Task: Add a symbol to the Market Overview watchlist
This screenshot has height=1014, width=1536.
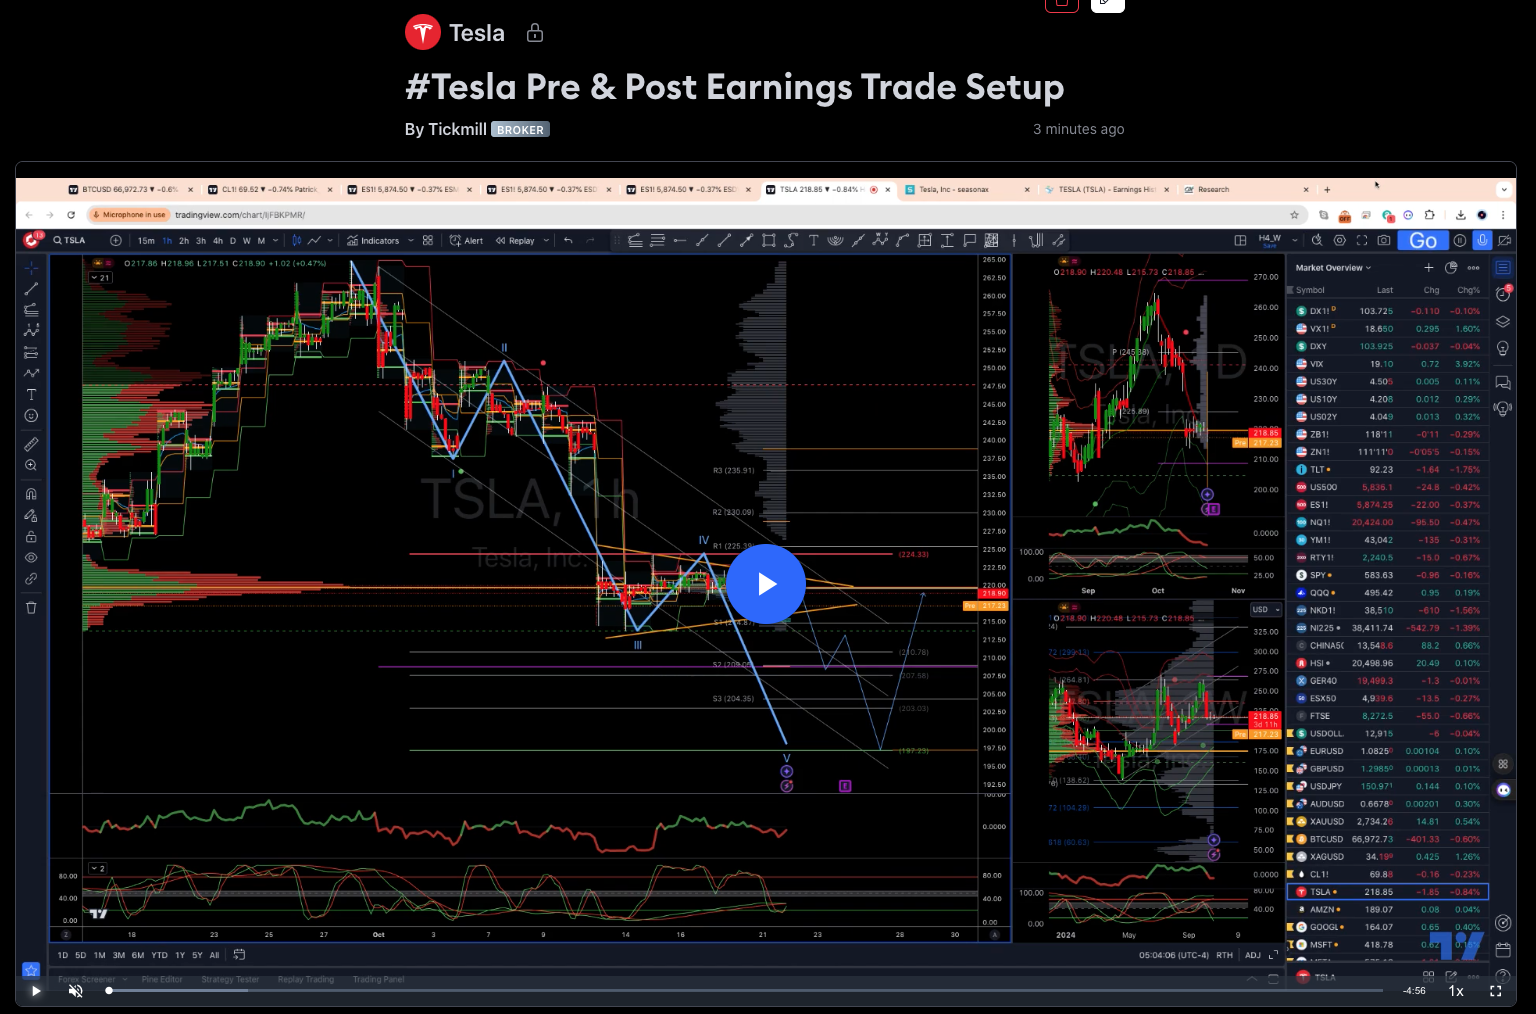Action: pyautogui.click(x=1429, y=268)
